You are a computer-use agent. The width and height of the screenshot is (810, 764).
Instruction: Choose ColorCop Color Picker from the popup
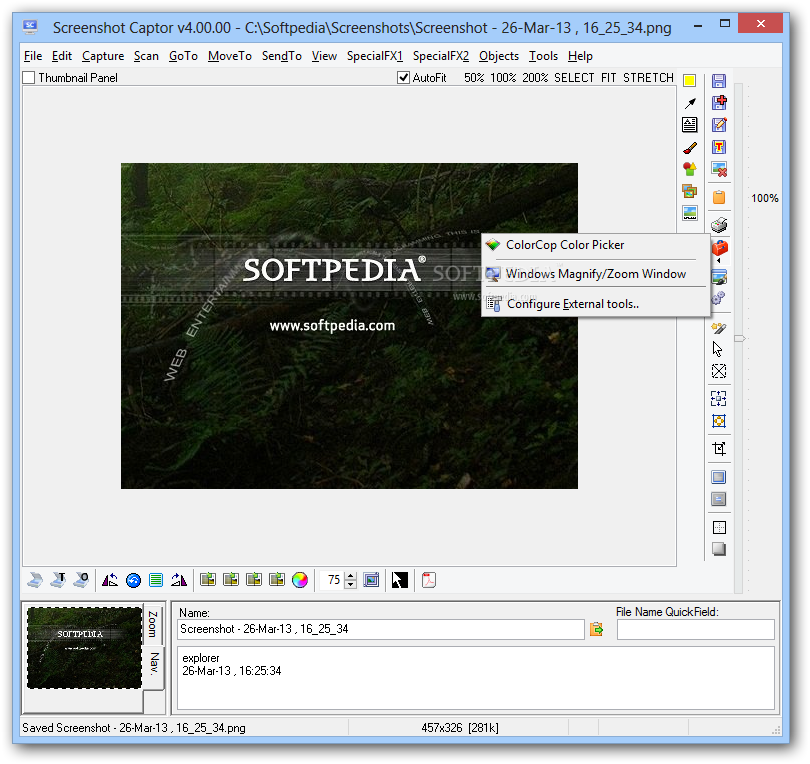coord(596,245)
